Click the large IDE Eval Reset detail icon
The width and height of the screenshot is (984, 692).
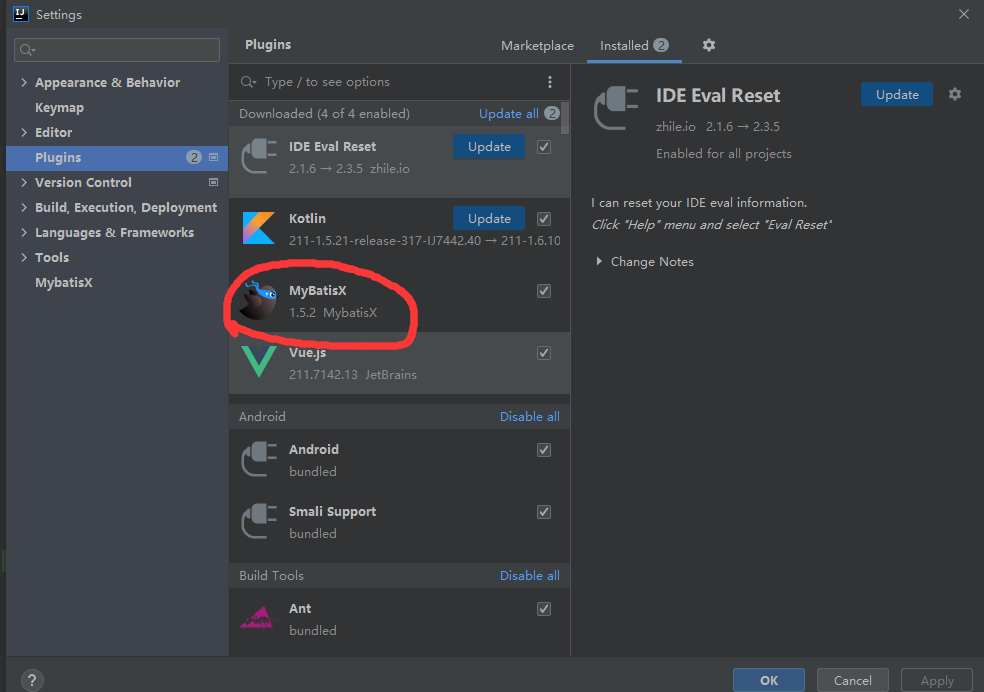[616, 109]
